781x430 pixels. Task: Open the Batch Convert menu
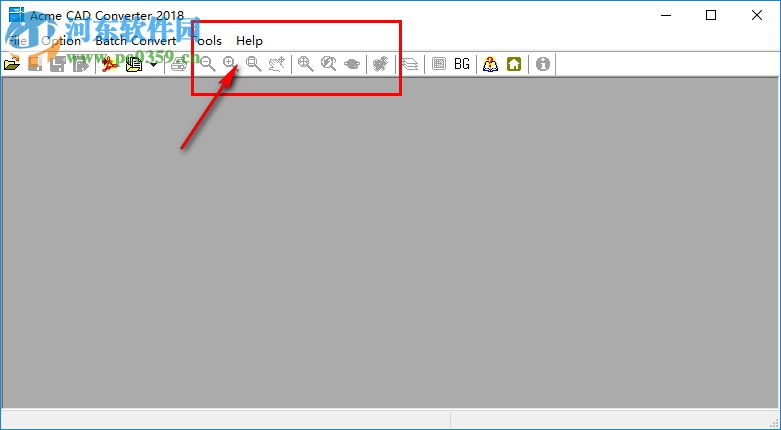coord(136,41)
